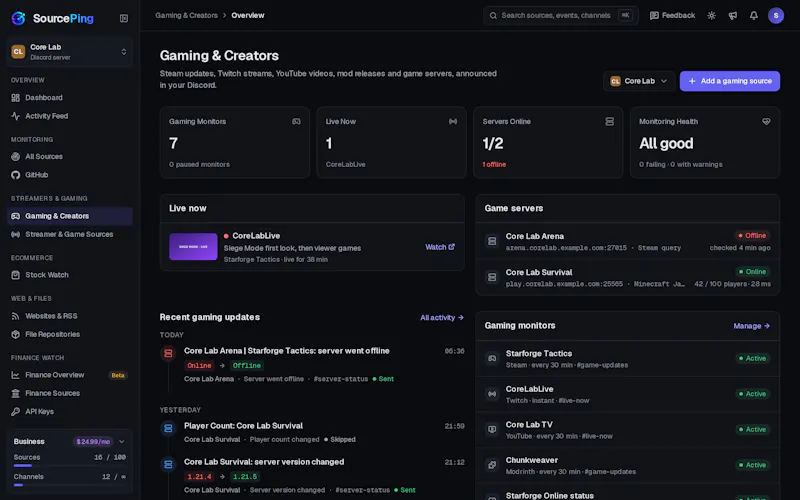
Task: Focus the search sources input field
Action: [561, 15]
